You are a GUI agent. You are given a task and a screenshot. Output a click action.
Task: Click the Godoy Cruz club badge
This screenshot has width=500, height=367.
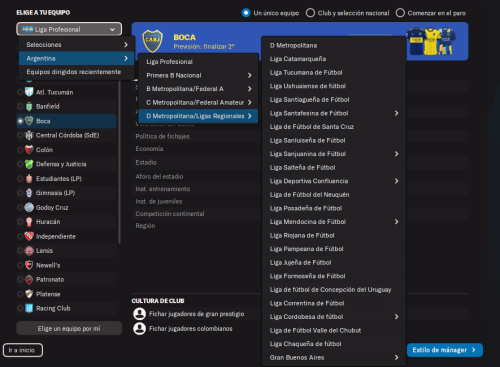coord(29,207)
